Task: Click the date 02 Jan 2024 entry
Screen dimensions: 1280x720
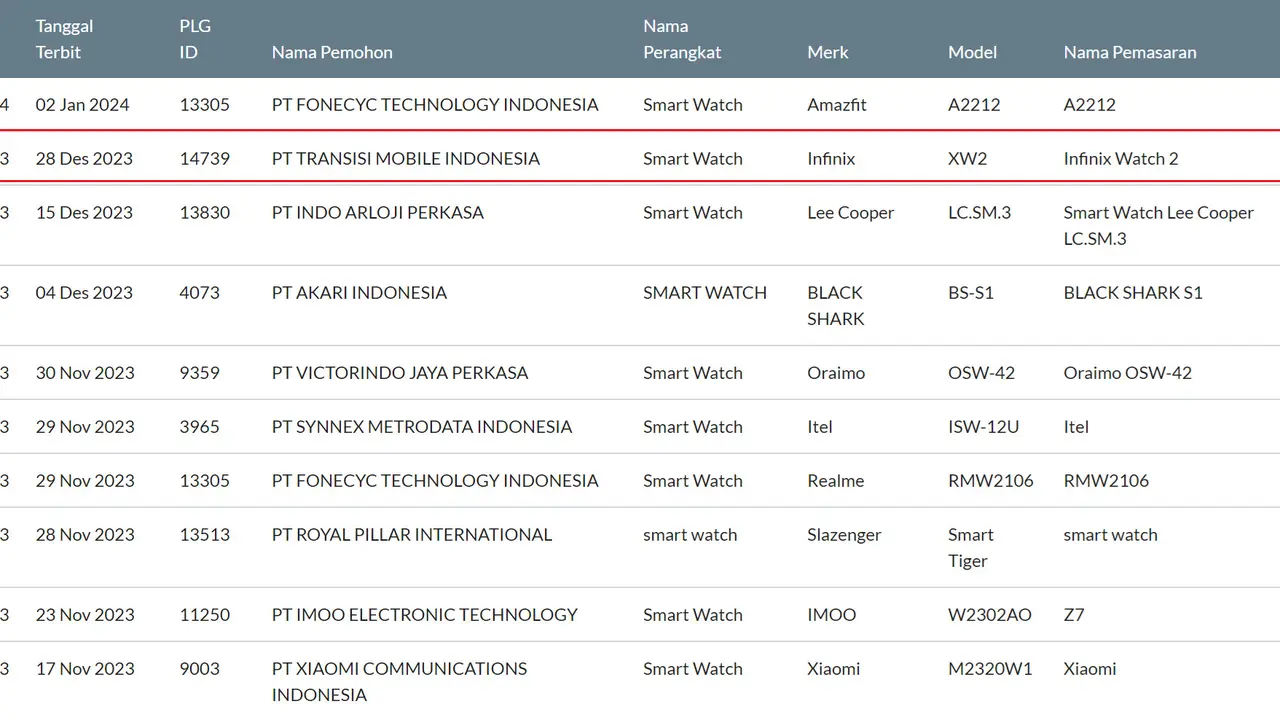Action: [x=84, y=104]
